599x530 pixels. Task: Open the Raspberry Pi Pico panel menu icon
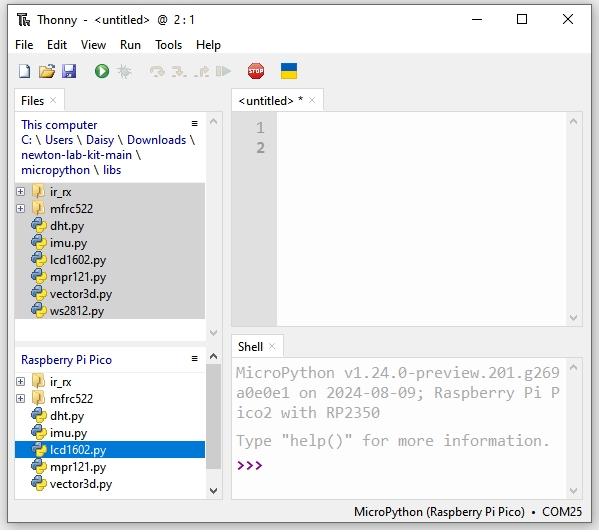point(194,359)
